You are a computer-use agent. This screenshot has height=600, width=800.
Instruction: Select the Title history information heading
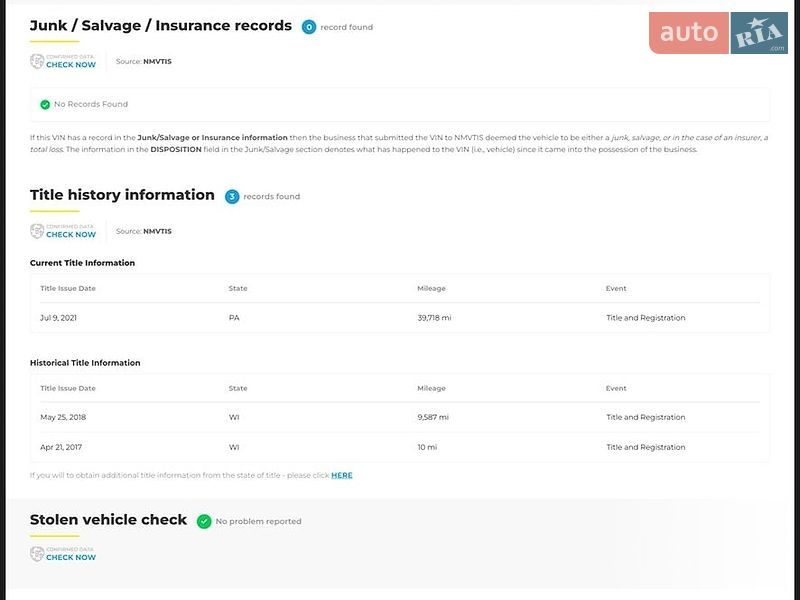pos(122,195)
